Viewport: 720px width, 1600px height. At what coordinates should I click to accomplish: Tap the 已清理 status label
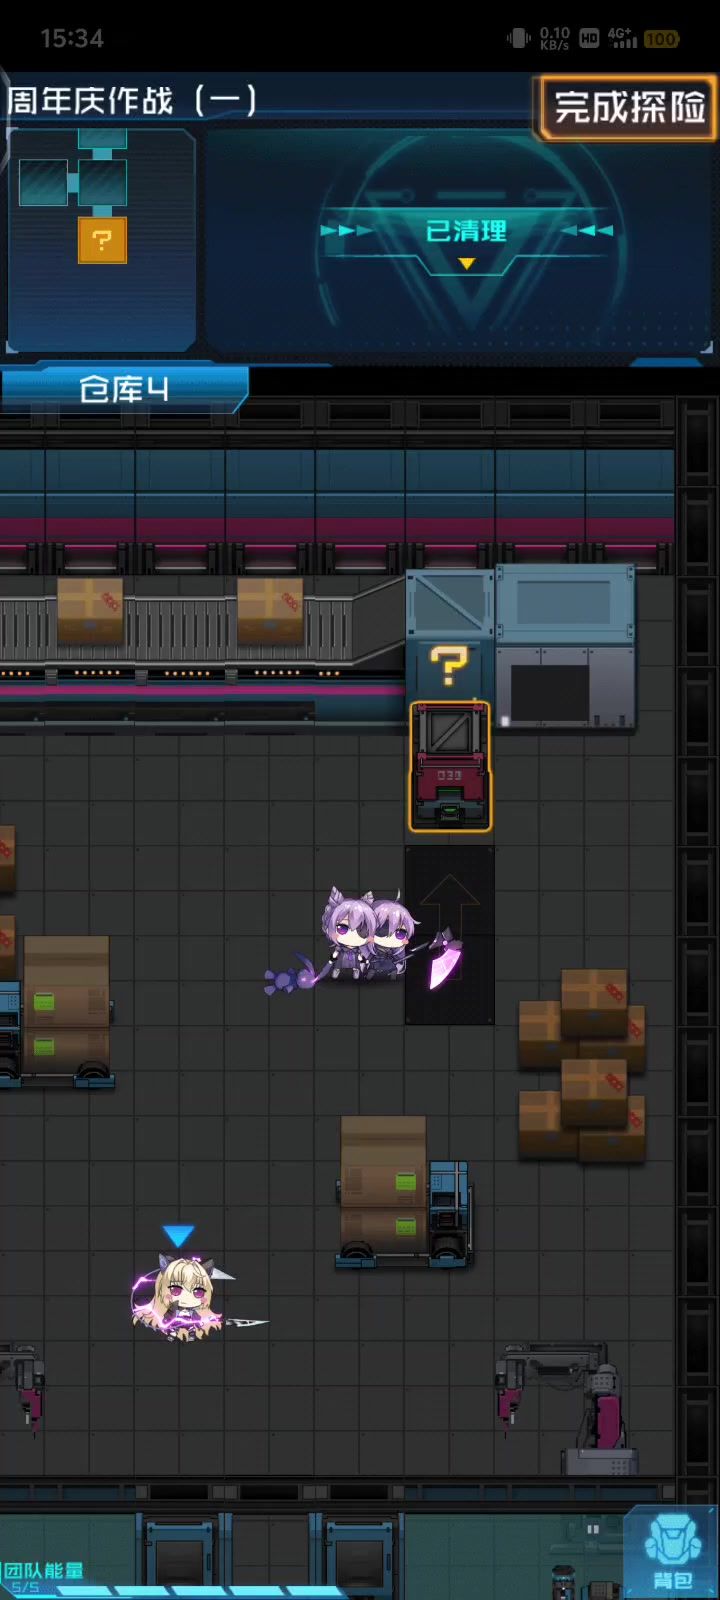click(x=466, y=231)
